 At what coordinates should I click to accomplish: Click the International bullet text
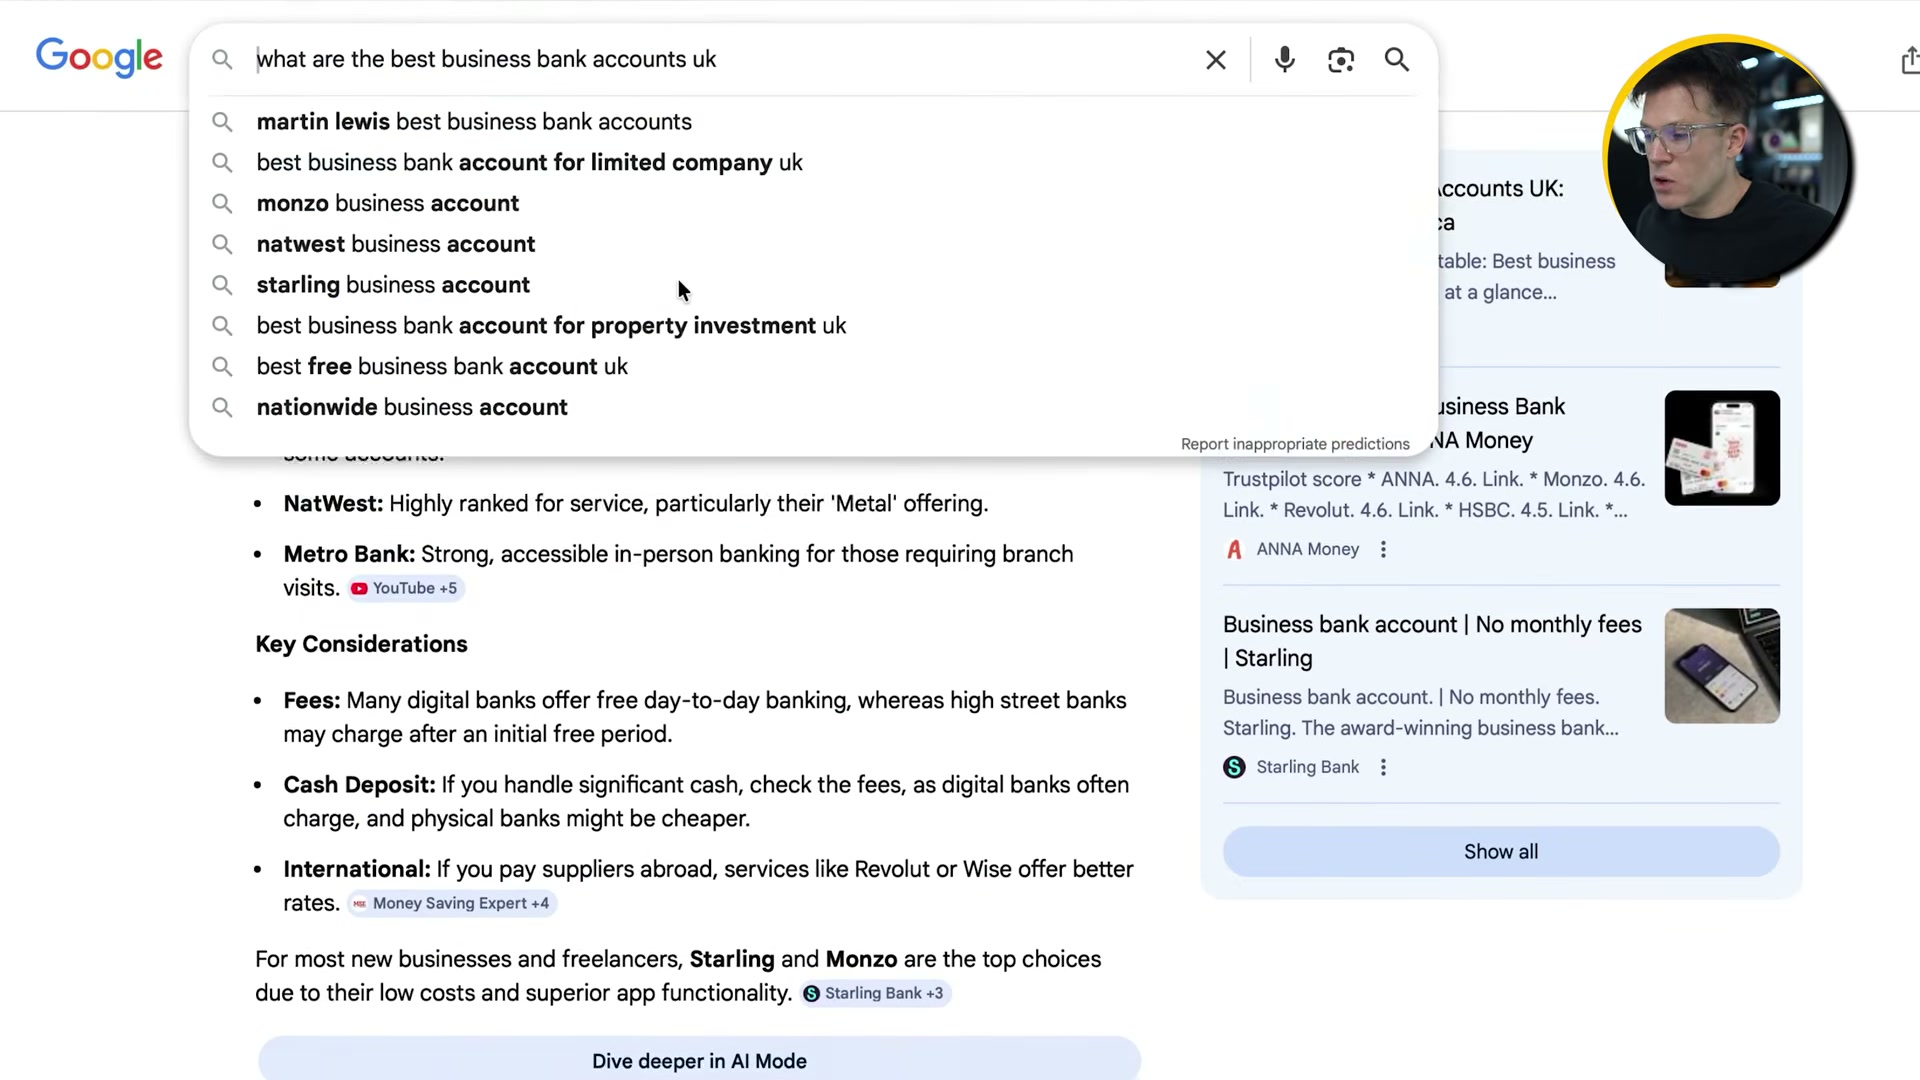pos(708,886)
